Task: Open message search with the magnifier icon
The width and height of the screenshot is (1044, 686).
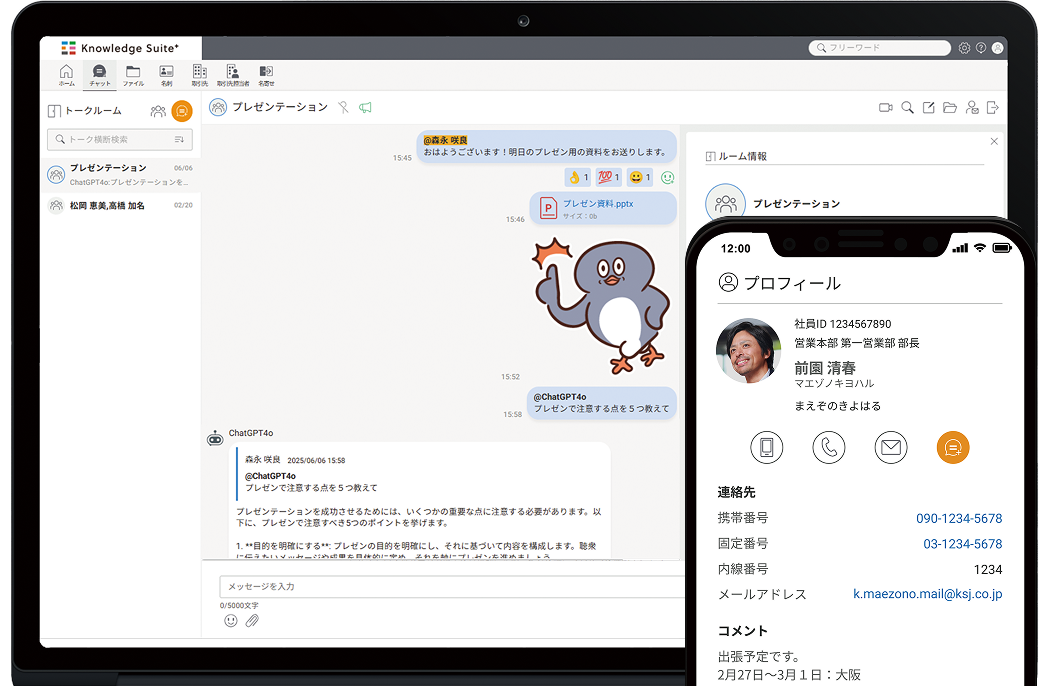Action: [907, 107]
